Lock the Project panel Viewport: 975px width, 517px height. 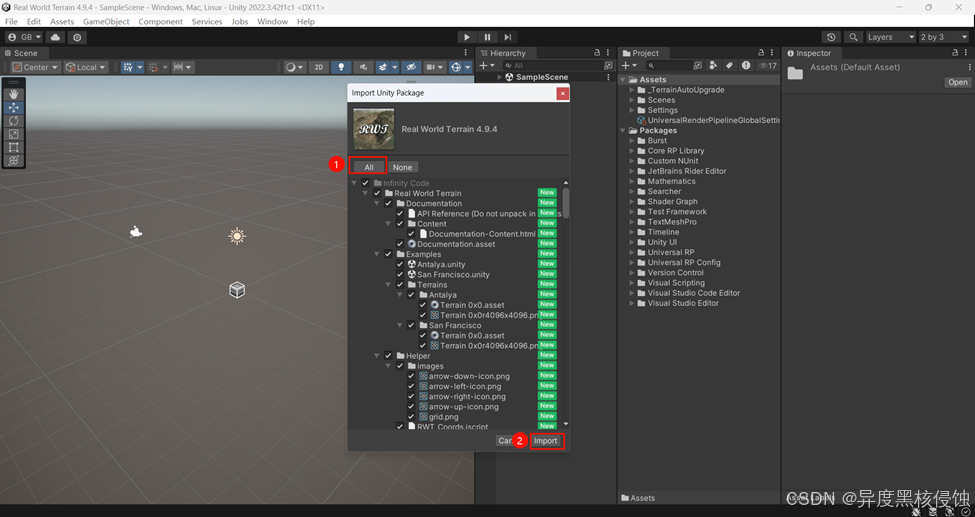[x=761, y=53]
